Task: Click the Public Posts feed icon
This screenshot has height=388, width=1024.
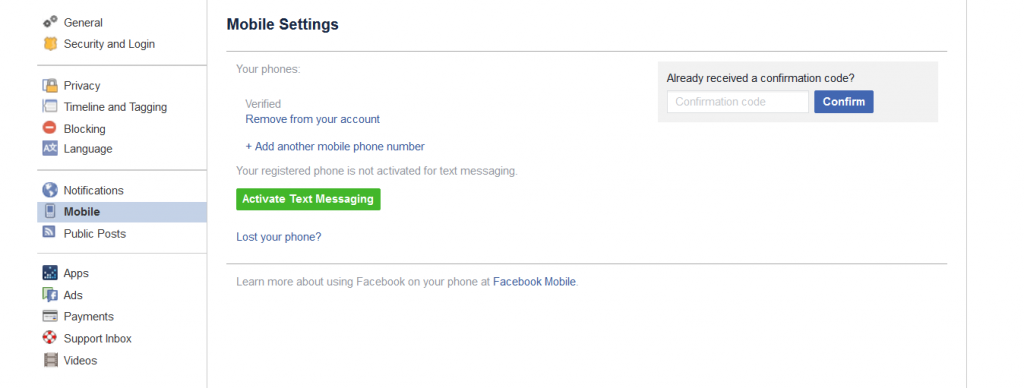Action: tap(50, 233)
